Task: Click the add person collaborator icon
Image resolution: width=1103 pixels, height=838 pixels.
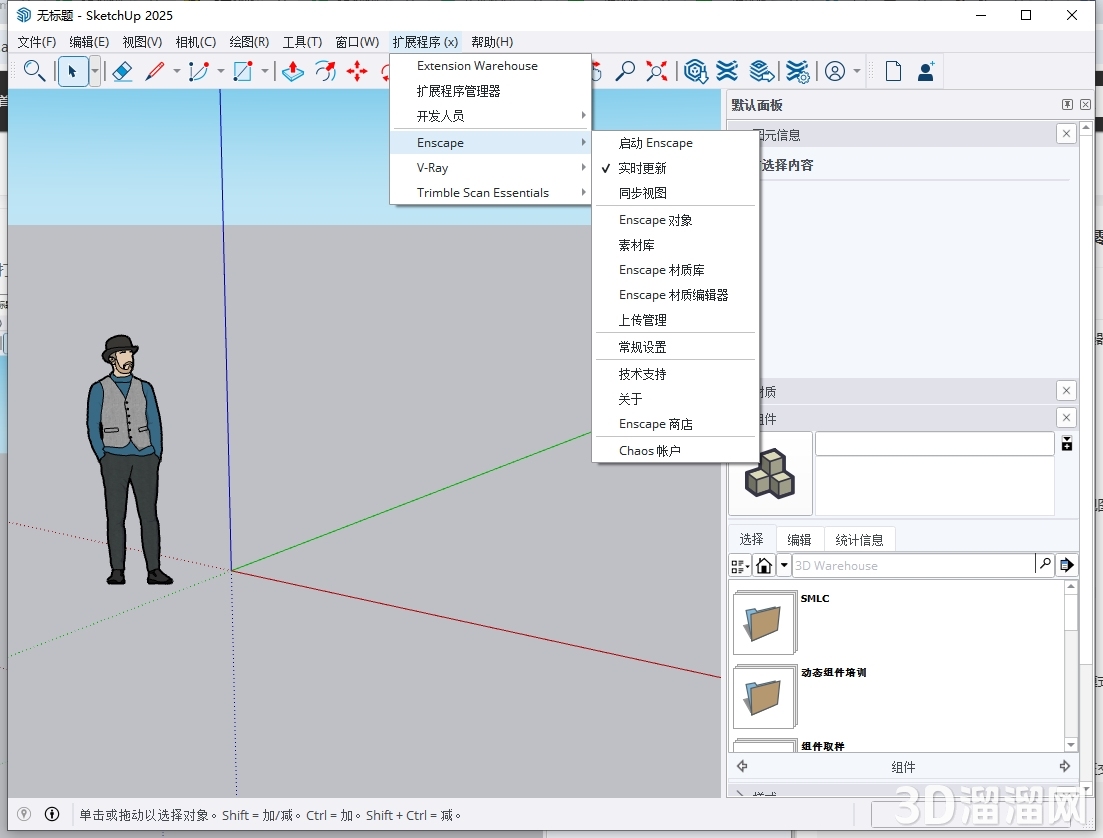Action: coord(926,71)
